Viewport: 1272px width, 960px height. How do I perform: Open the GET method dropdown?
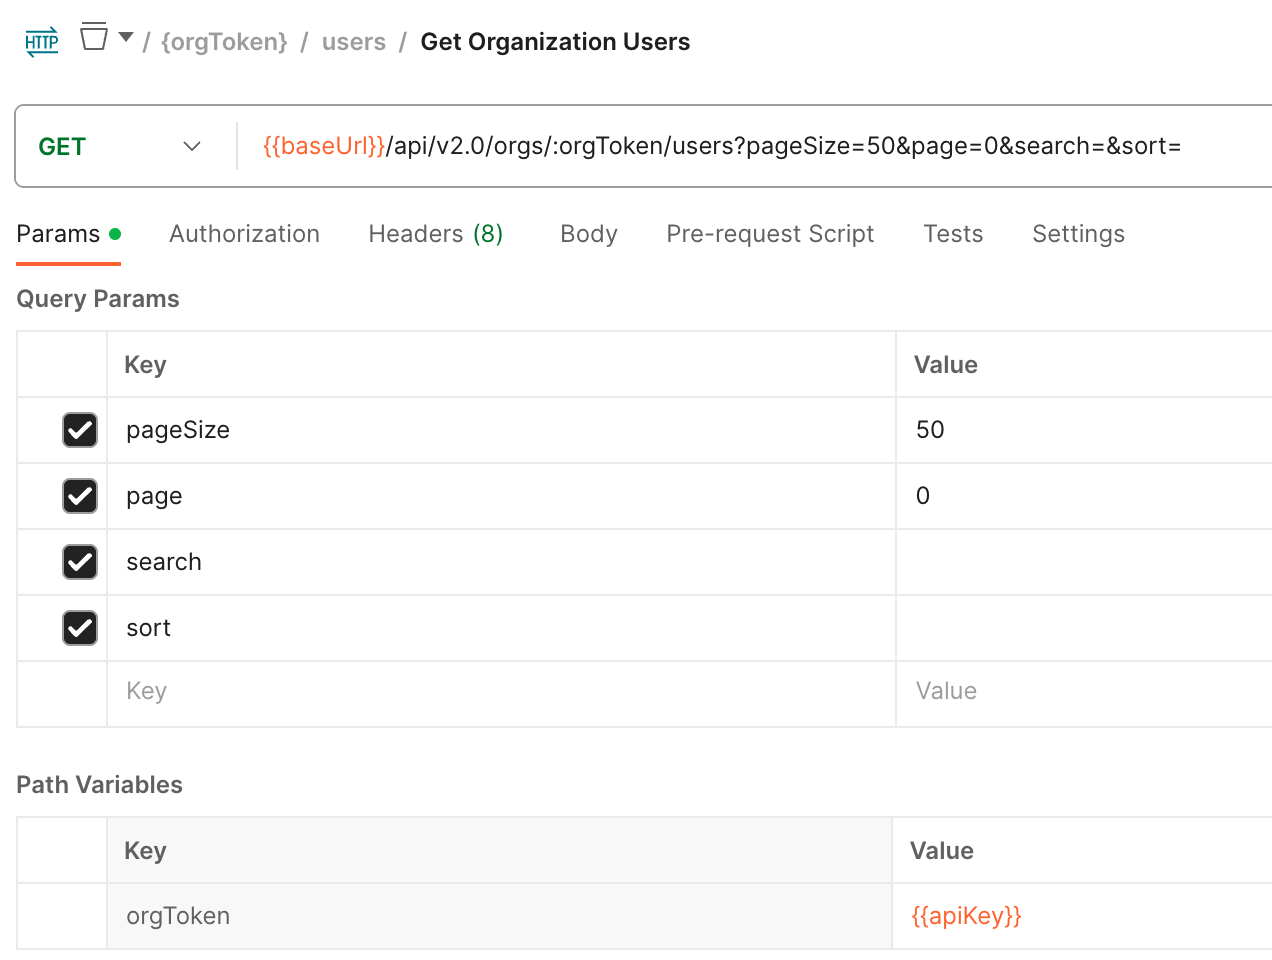pos(120,147)
